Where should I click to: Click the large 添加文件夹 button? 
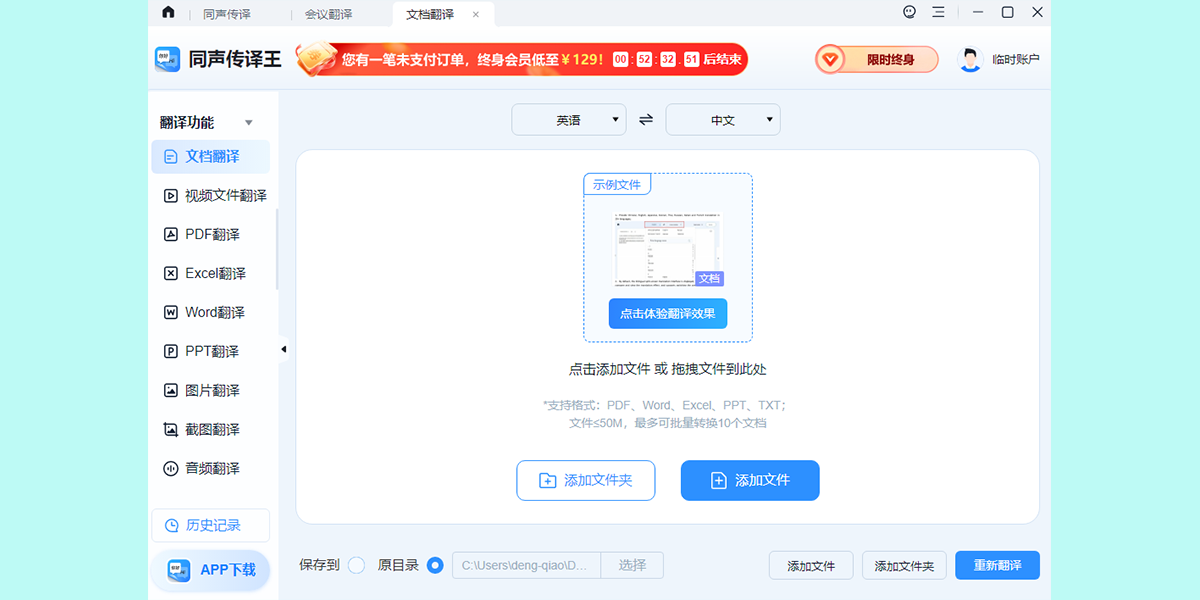pos(586,480)
